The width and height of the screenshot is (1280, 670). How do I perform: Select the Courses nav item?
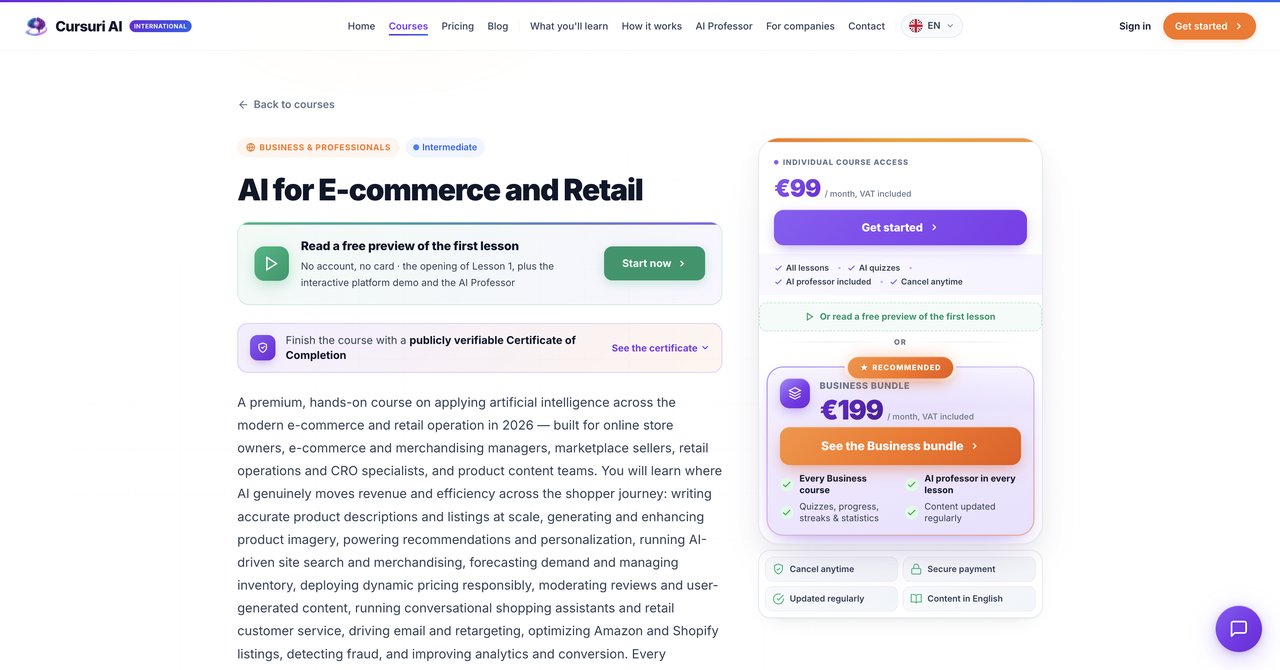point(408,26)
